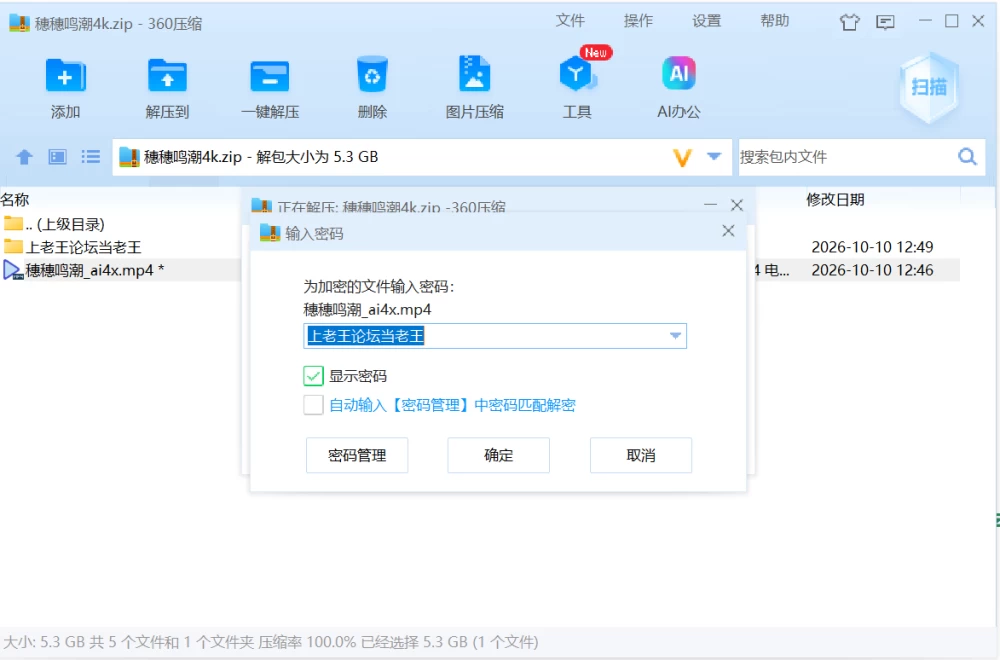Close the 输入密码 password dialog

(x=728, y=231)
